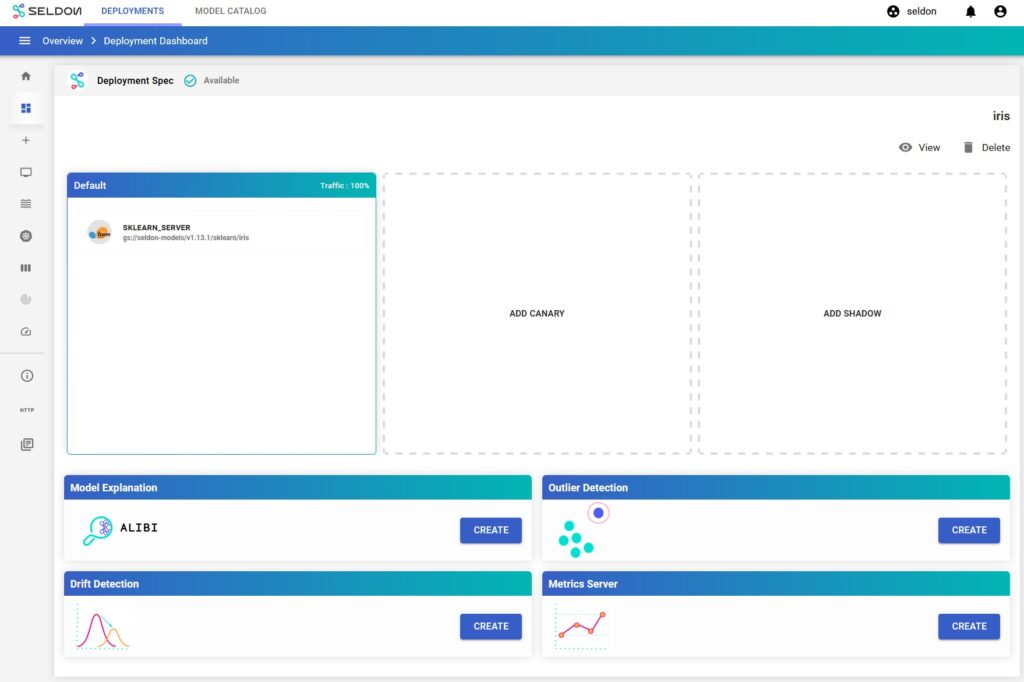Click the Metrics Server panel header
This screenshot has height=682, width=1024.
coord(776,583)
